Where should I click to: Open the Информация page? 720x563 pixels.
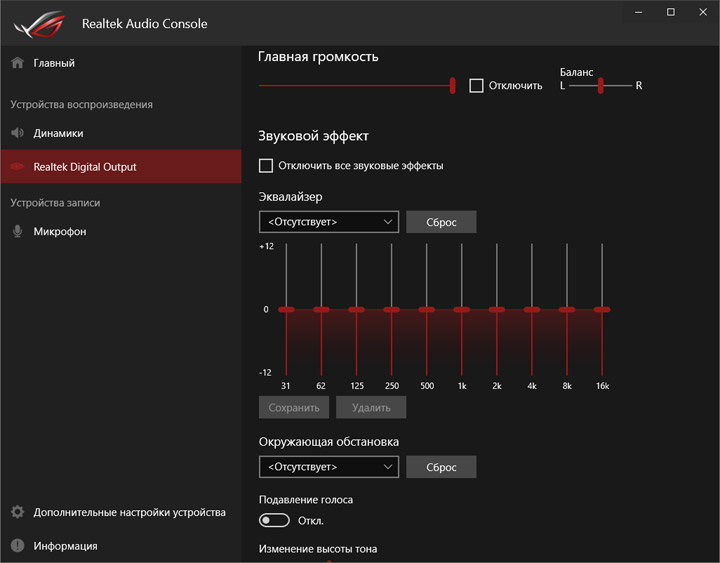(121, 546)
